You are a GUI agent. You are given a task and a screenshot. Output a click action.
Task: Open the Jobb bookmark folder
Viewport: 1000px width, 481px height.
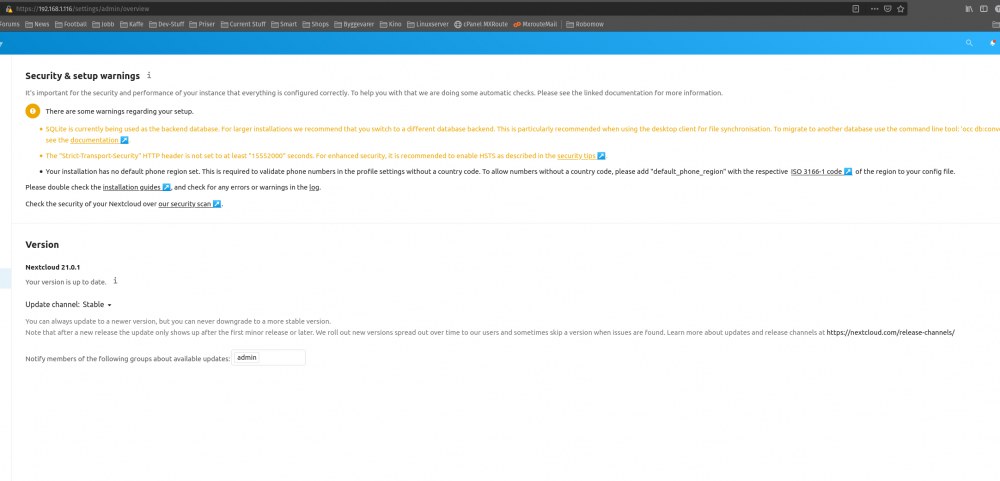104,24
